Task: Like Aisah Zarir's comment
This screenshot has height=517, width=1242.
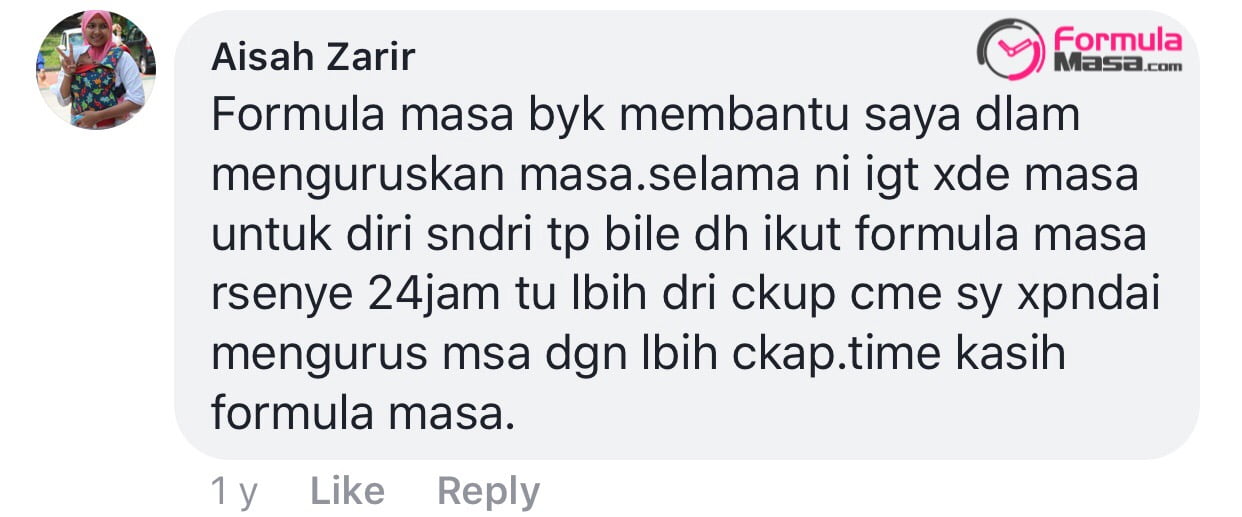Action: (347, 491)
